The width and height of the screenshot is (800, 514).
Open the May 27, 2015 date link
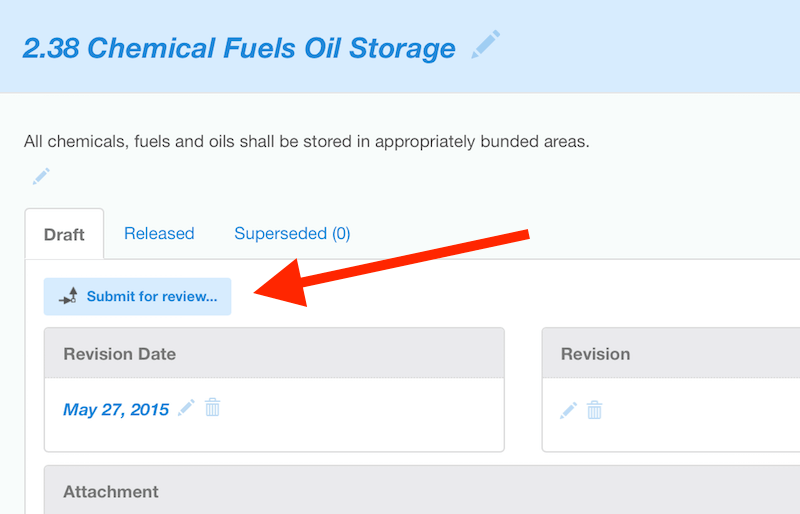(x=116, y=409)
